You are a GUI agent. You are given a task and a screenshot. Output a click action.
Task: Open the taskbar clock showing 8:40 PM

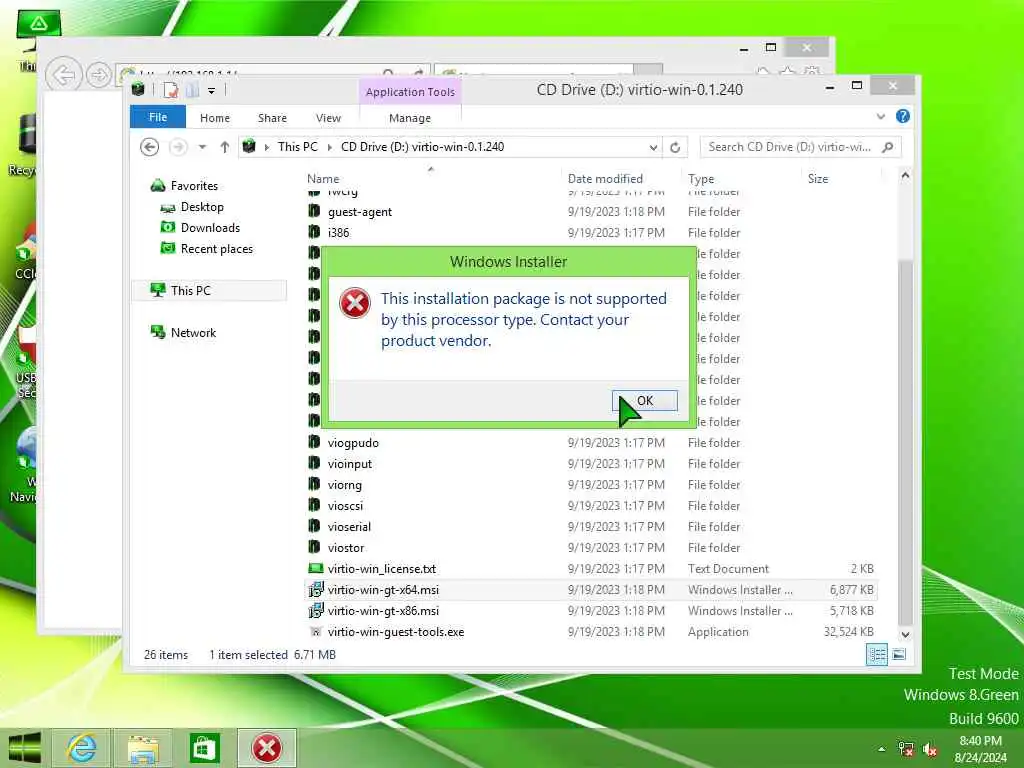point(980,749)
